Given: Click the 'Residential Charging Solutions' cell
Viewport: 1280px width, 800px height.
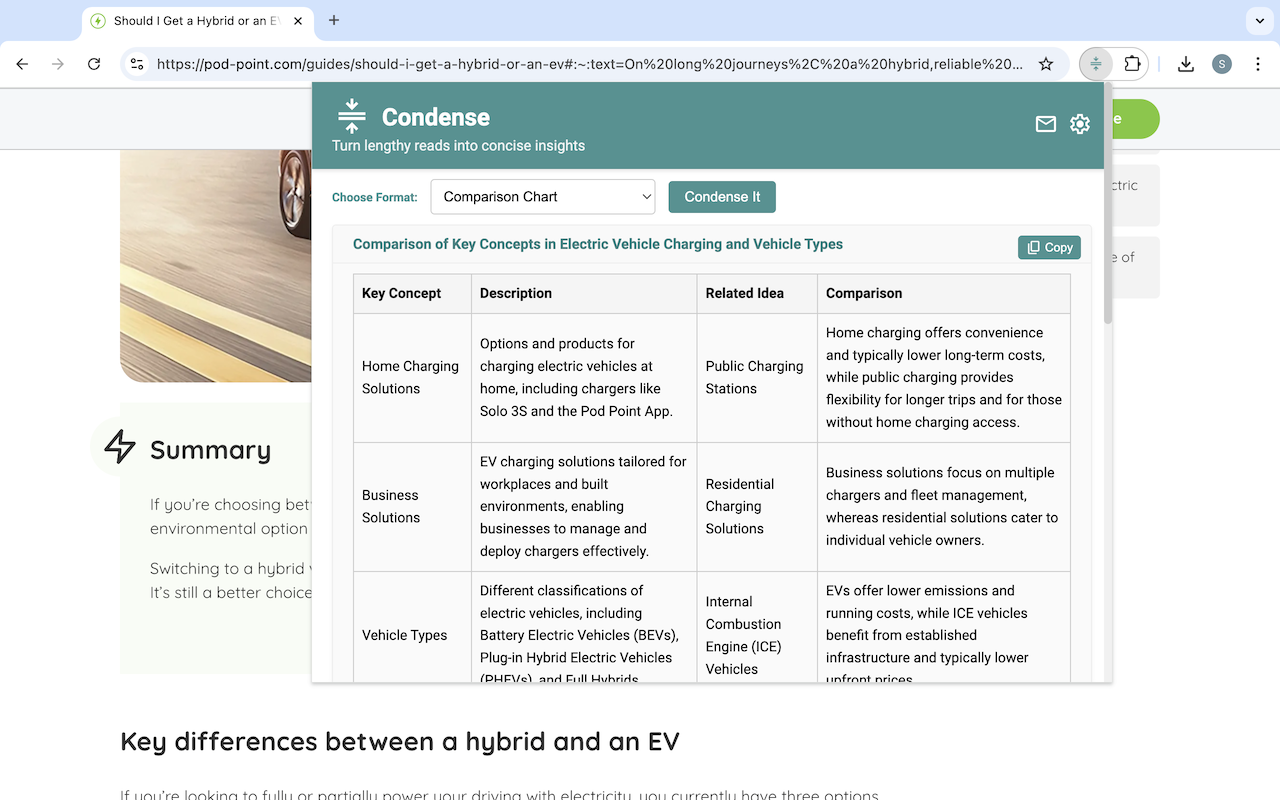Looking at the screenshot, I should pyautogui.click(x=757, y=507).
